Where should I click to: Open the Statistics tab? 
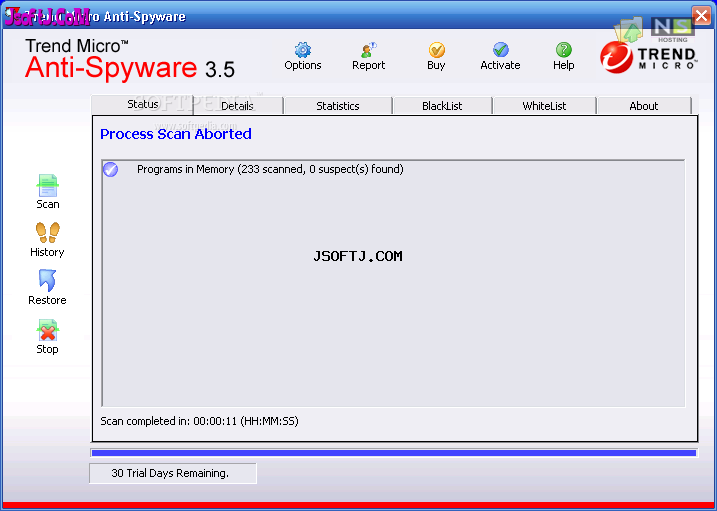(x=337, y=106)
